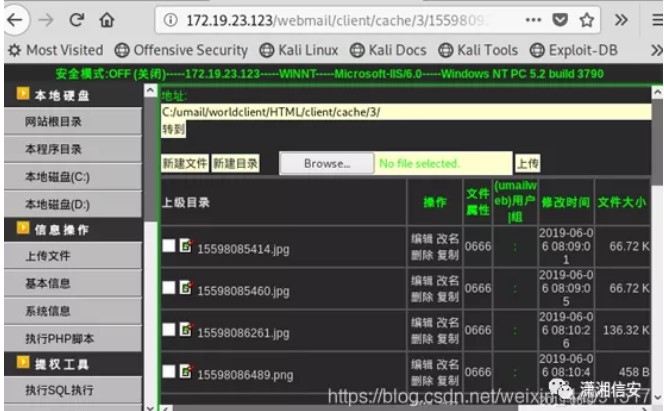Image resolution: width=664 pixels, height=411 pixels.
Task: Expand toolbar overflow chevron
Action: click(621, 19)
